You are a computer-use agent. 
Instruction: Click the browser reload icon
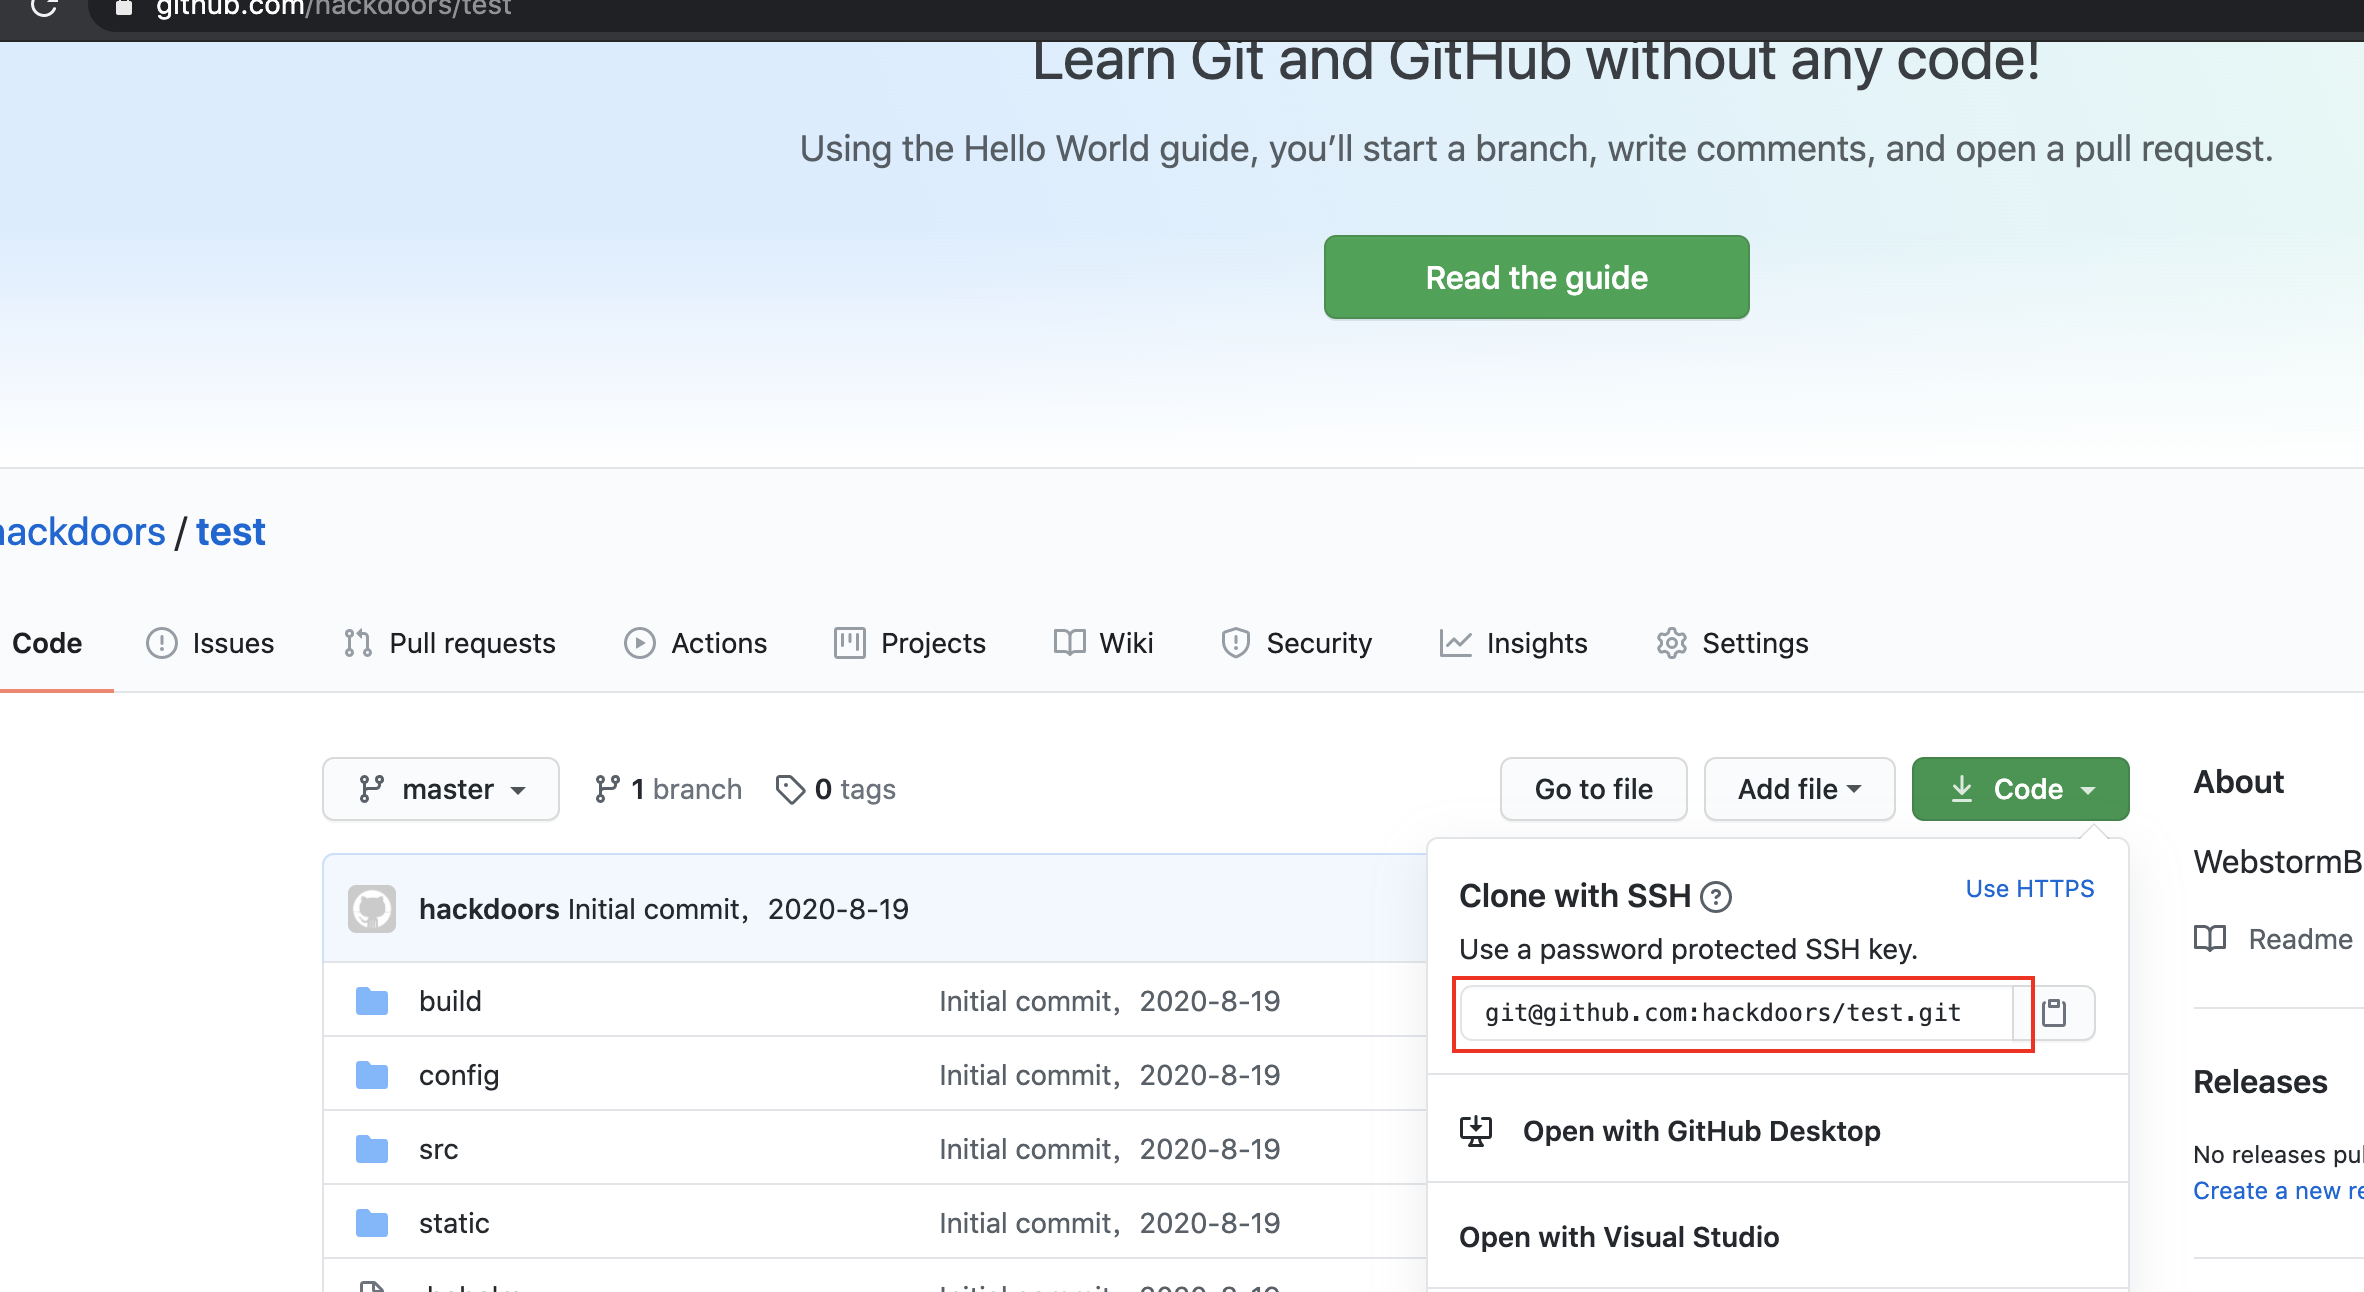pos(44,8)
